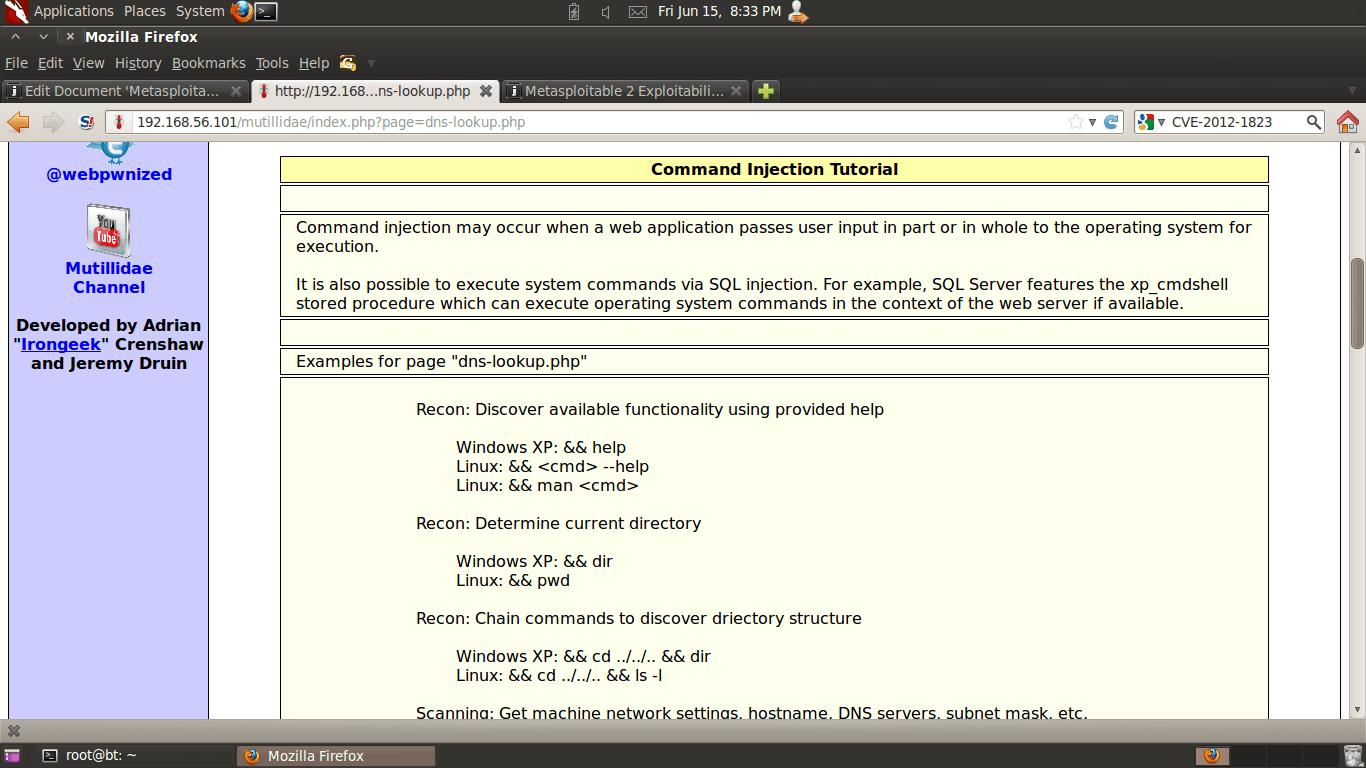
Task: Open the Bookmarks menu
Action: pyautogui.click(x=208, y=63)
